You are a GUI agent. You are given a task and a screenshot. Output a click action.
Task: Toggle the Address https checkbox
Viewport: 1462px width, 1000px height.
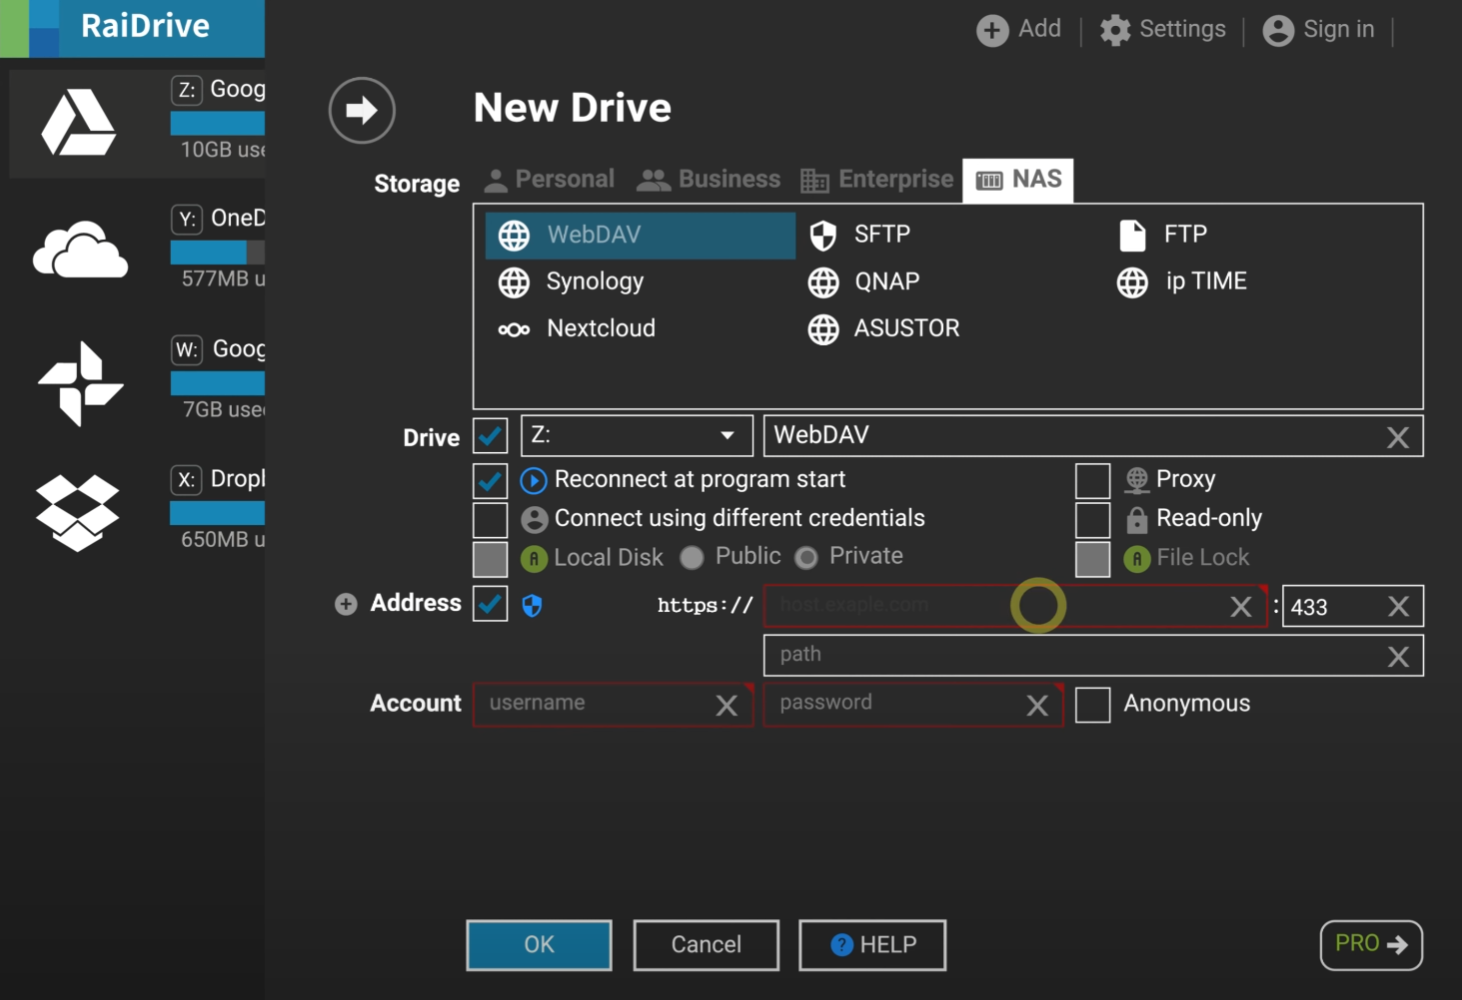(x=490, y=604)
